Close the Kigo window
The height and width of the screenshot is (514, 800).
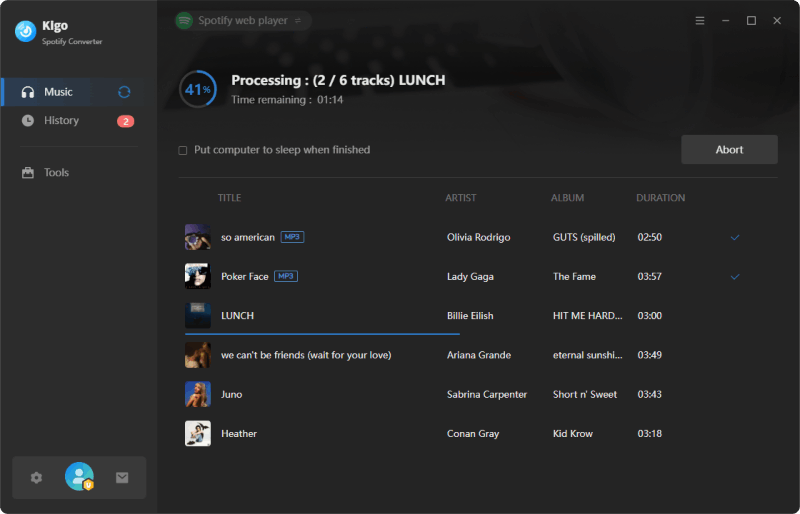pos(777,20)
